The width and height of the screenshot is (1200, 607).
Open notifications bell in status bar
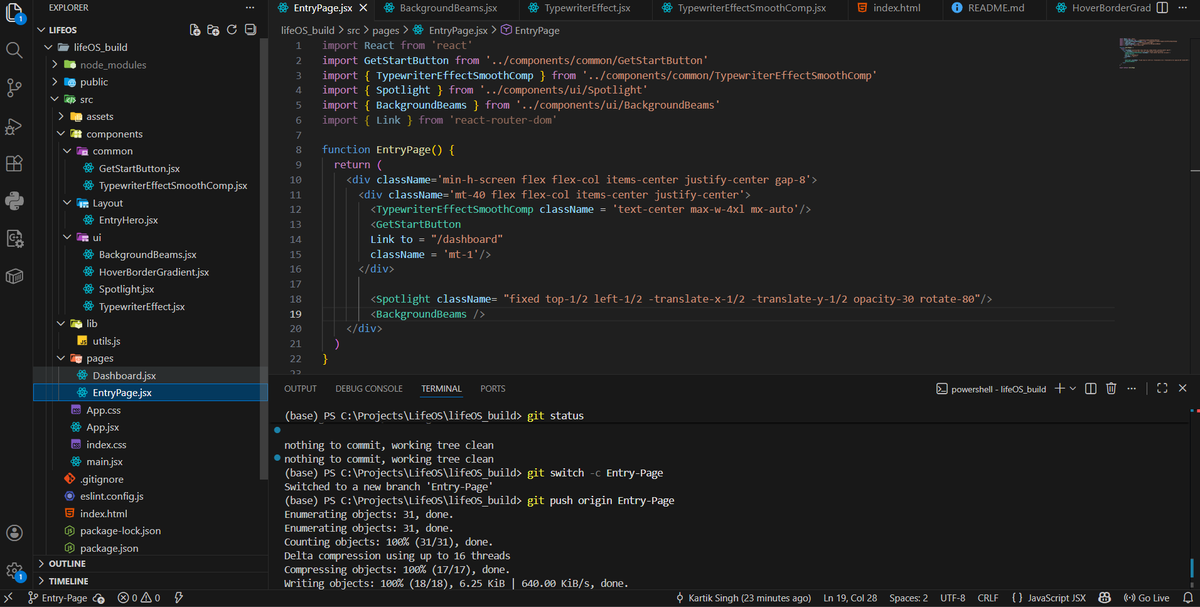(1187, 598)
